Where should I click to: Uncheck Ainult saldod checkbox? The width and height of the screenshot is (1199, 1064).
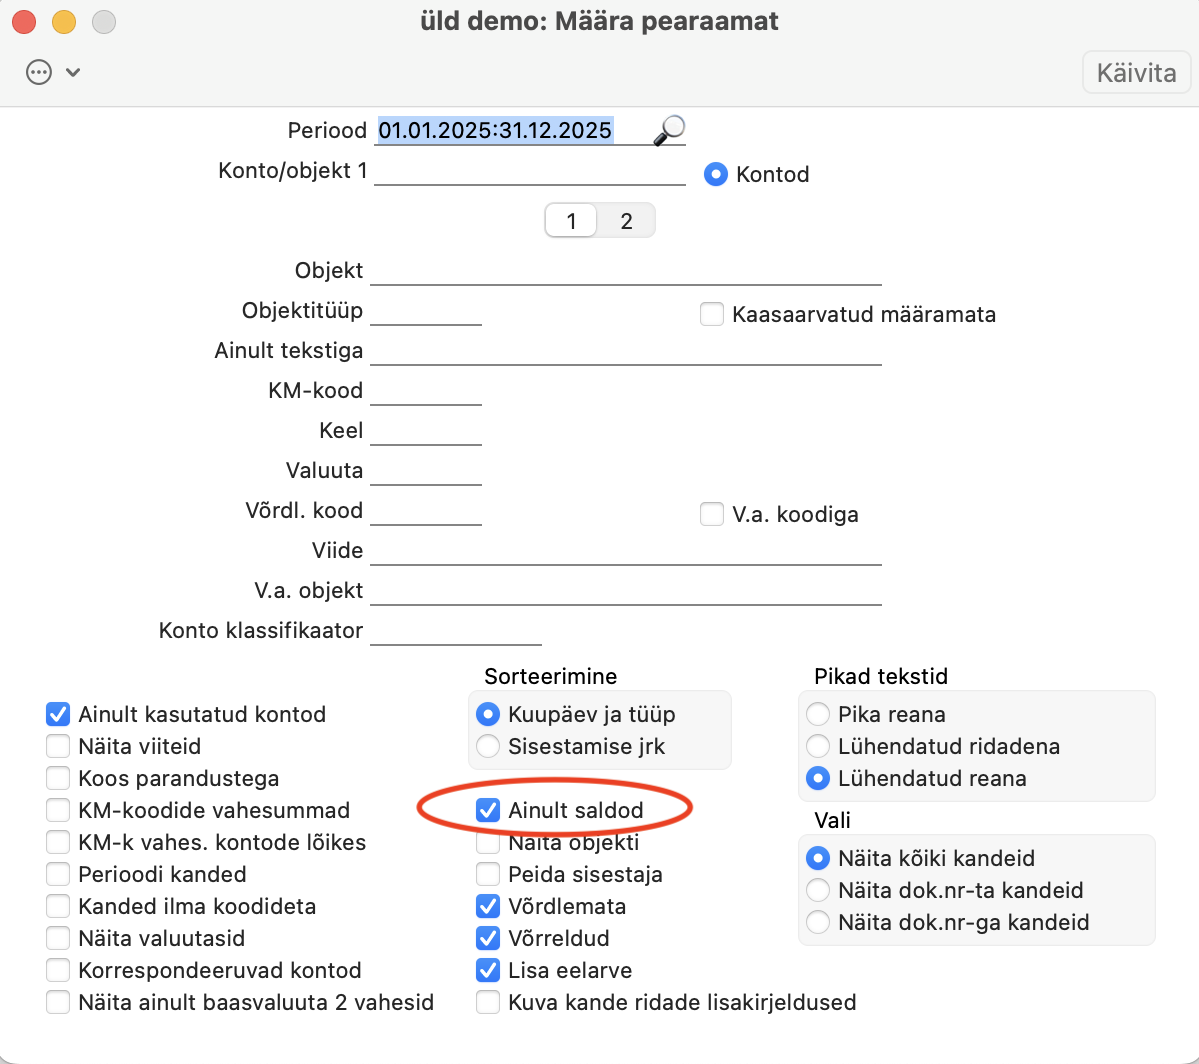tap(488, 810)
